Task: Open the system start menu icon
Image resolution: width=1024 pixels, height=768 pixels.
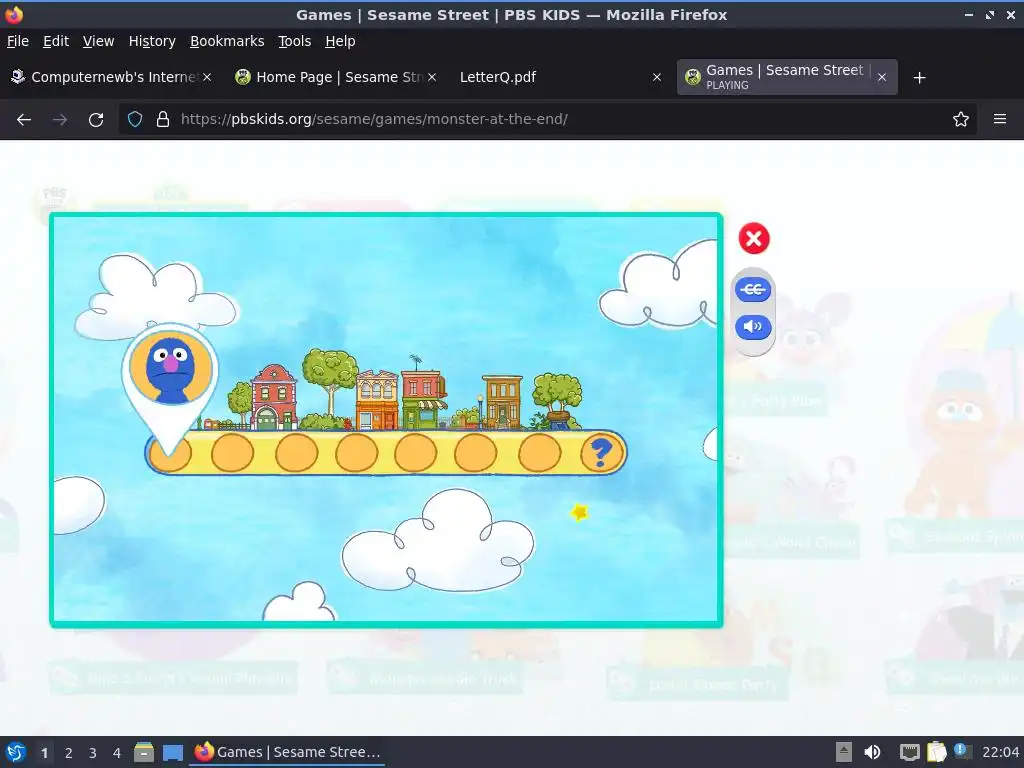Action: pos(15,752)
